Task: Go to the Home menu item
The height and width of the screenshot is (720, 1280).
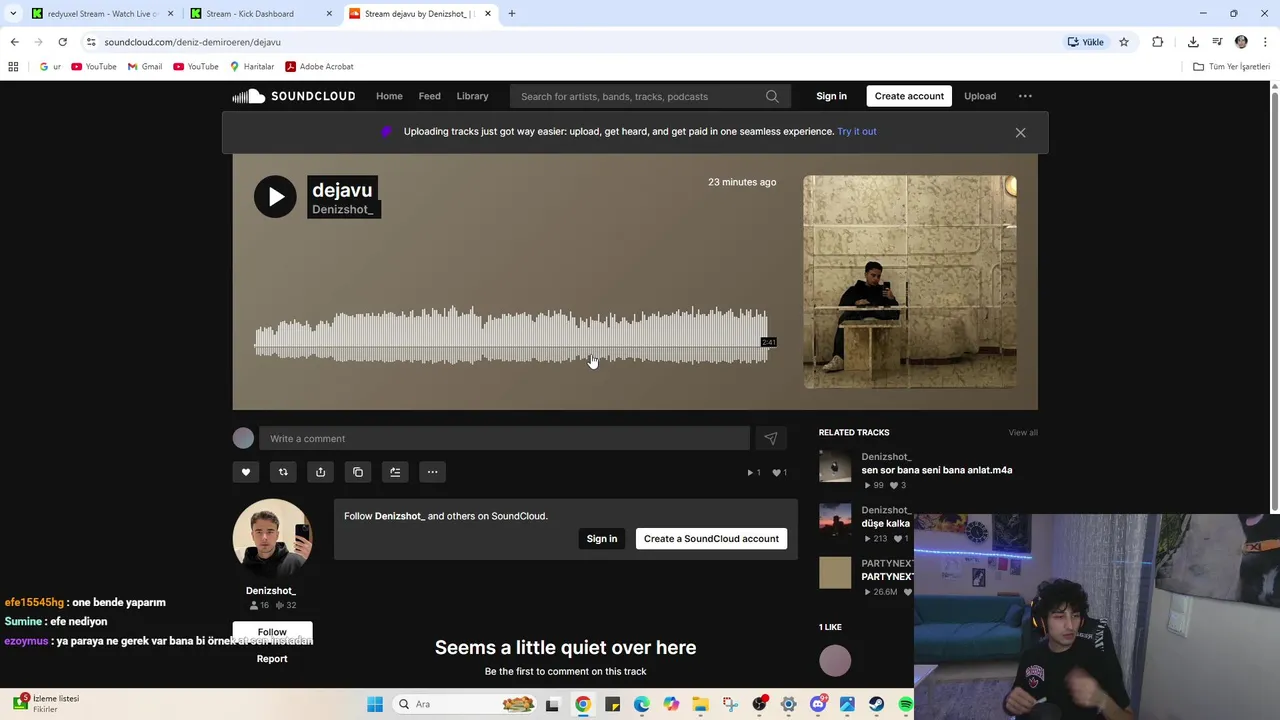Action: point(389,96)
